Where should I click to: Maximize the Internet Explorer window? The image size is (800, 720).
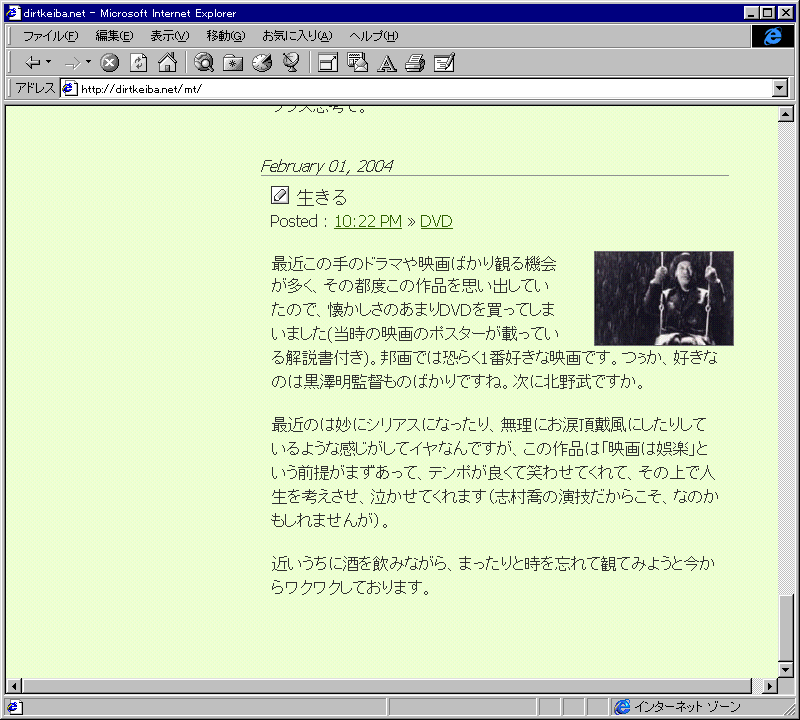click(x=767, y=13)
